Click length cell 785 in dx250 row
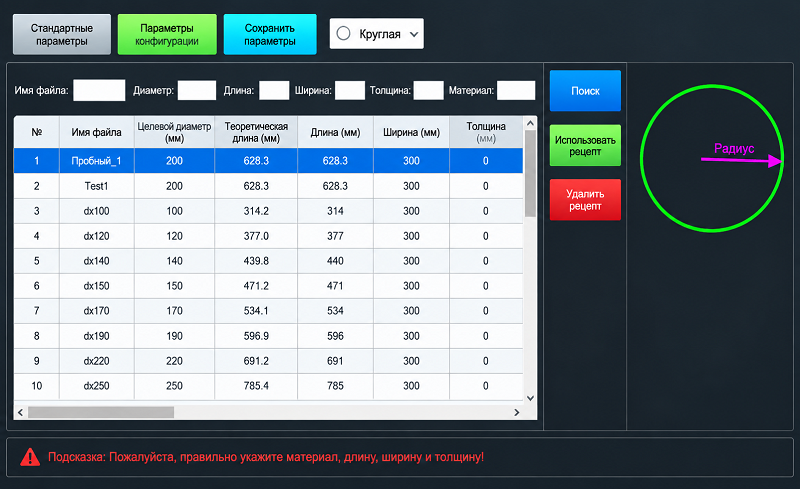This screenshot has height=489, width=800. pyautogui.click(x=335, y=386)
